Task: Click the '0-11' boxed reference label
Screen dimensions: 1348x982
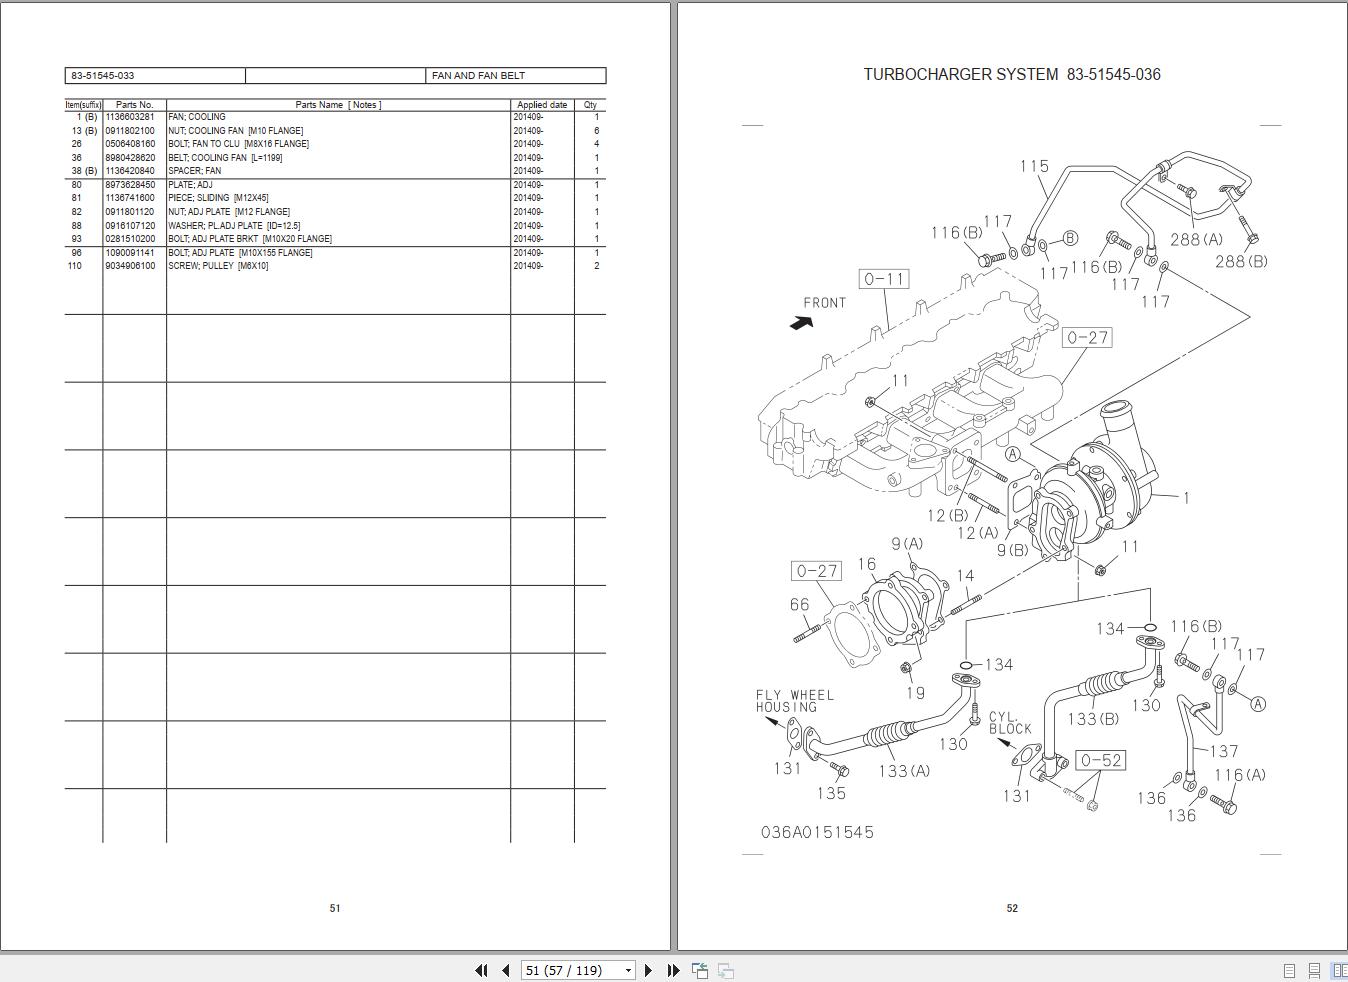Action: pyautogui.click(x=884, y=279)
